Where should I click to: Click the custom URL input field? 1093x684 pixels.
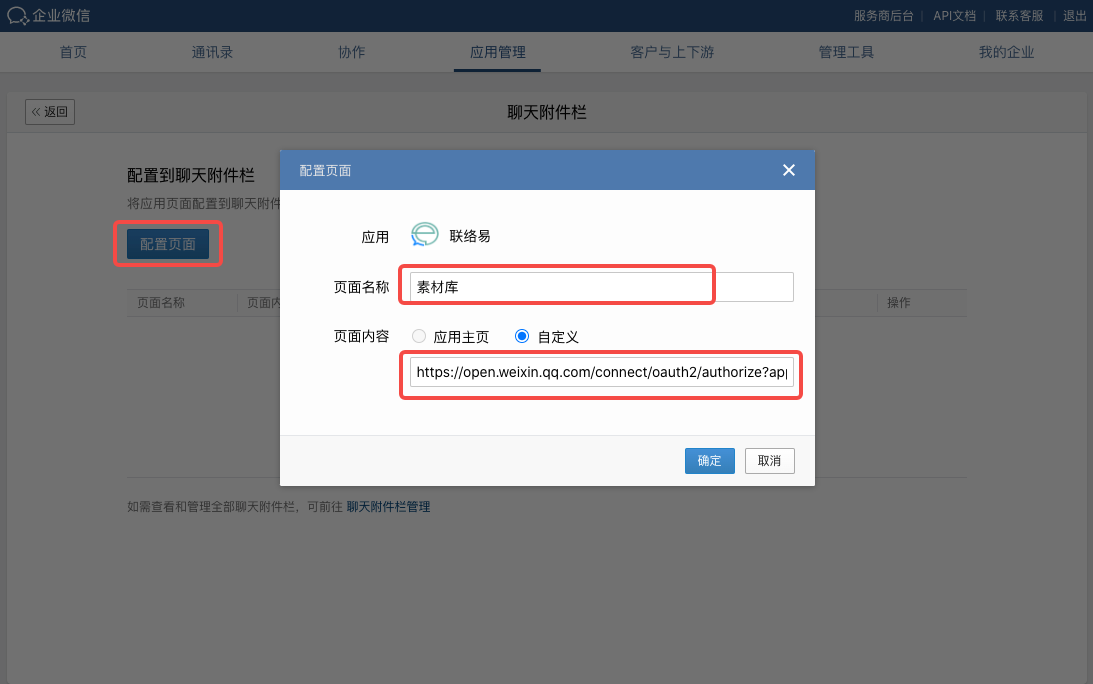pyautogui.click(x=601, y=372)
